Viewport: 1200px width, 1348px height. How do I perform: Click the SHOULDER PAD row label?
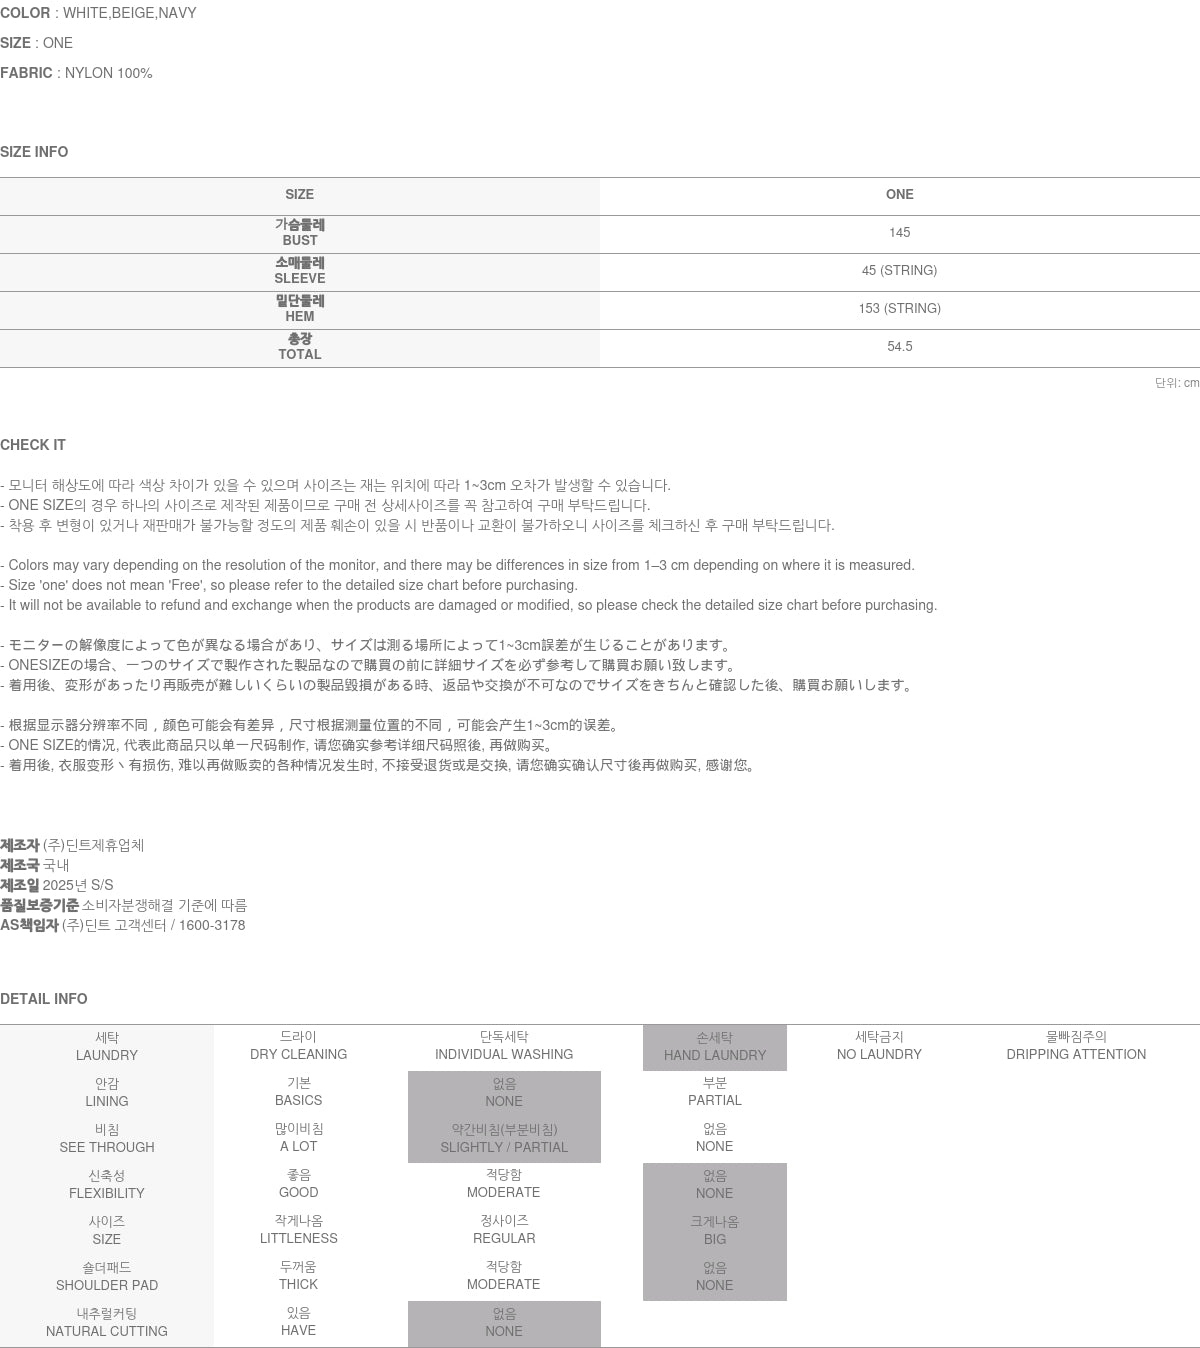(x=107, y=1277)
